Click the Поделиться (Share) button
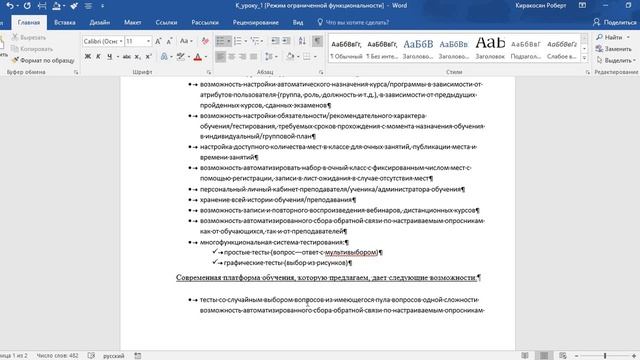Image resolution: width=640 pixels, height=360 pixels. (615, 22)
